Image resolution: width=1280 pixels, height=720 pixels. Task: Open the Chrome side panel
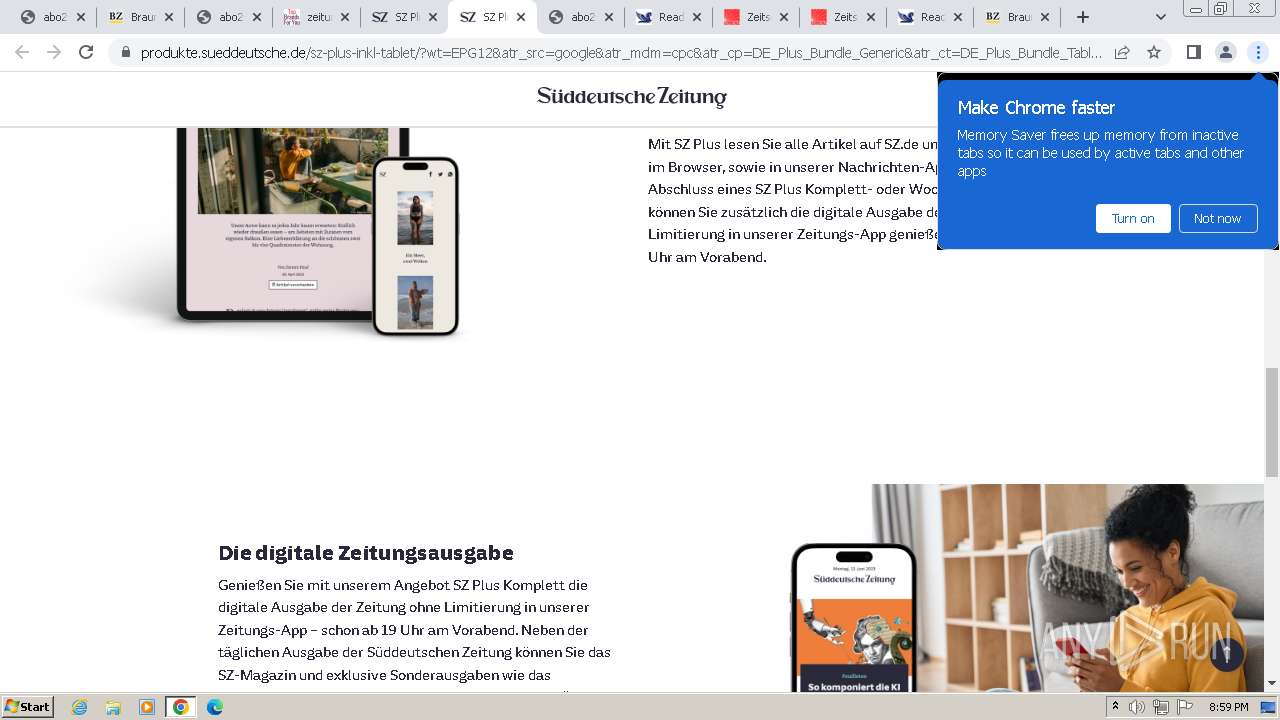click(x=1193, y=52)
